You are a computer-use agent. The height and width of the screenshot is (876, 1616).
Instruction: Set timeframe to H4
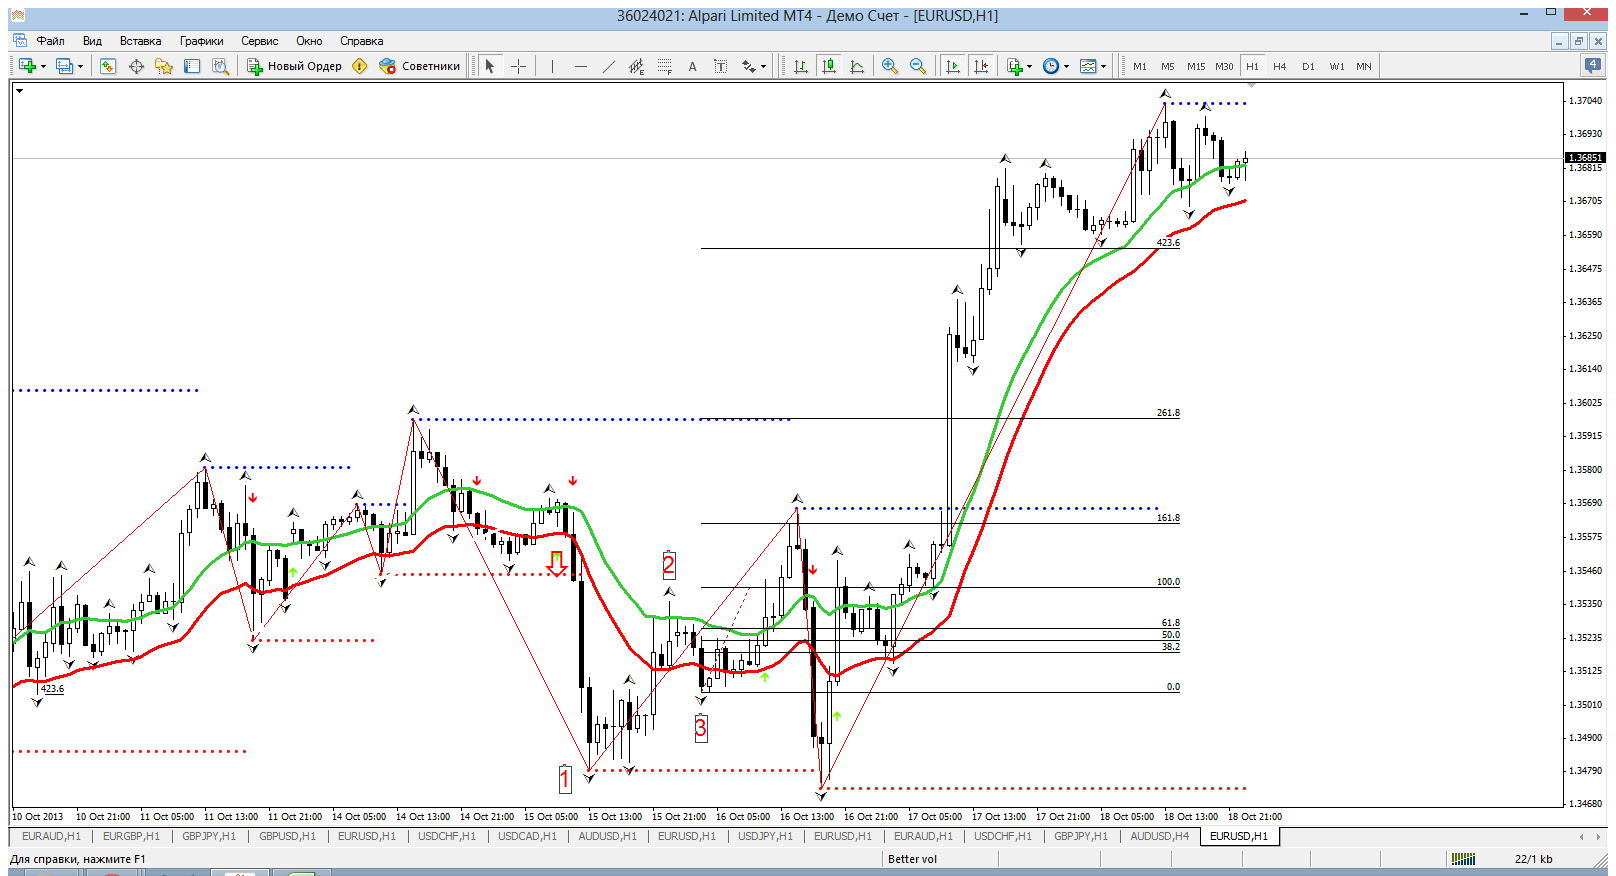(x=1280, y=66)
